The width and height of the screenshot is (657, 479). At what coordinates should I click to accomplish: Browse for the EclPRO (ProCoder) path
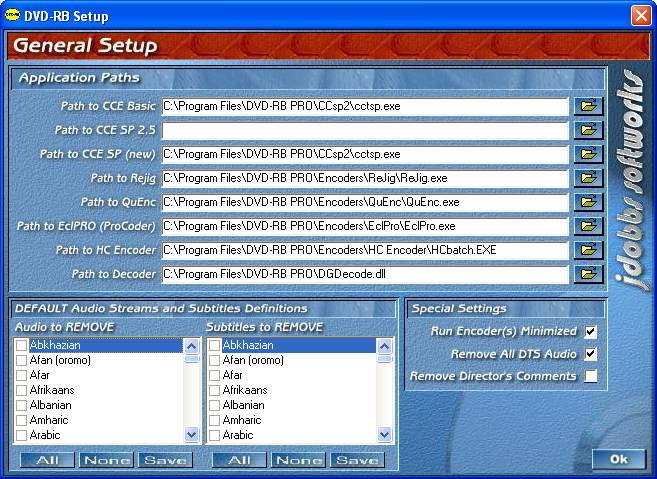coord(588,226)
